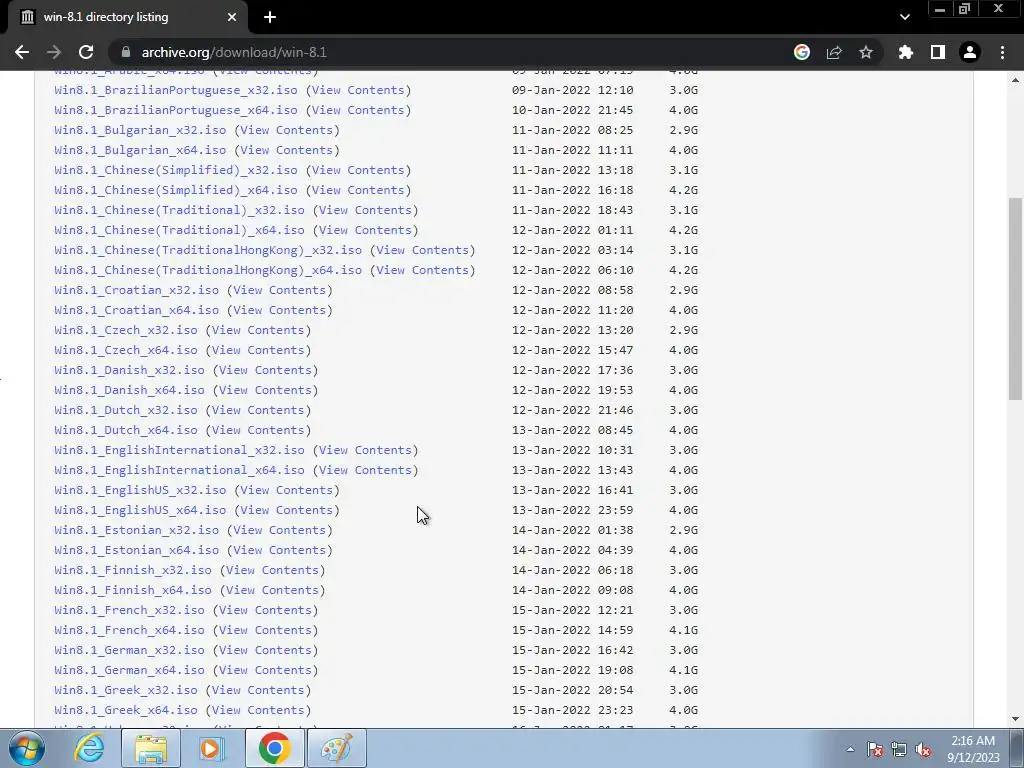The image size is (1024, 768).
Task: Download Win8.1_French_x64.iso
Action: coord(129,630)
